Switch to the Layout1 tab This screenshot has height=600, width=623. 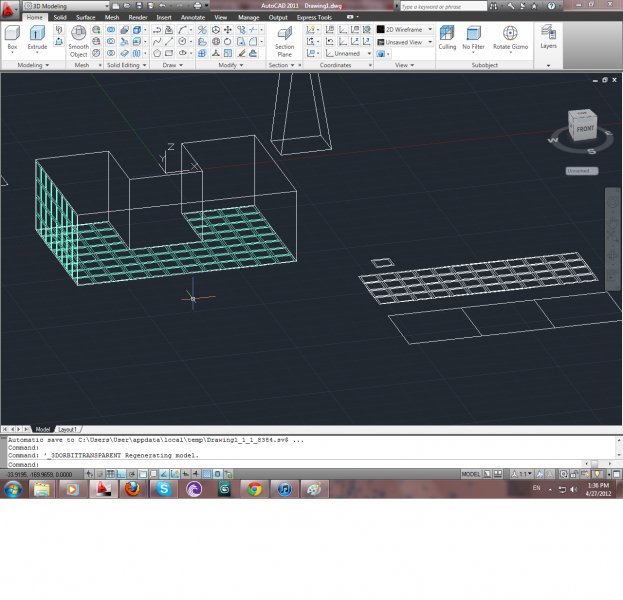pos(67,429)
